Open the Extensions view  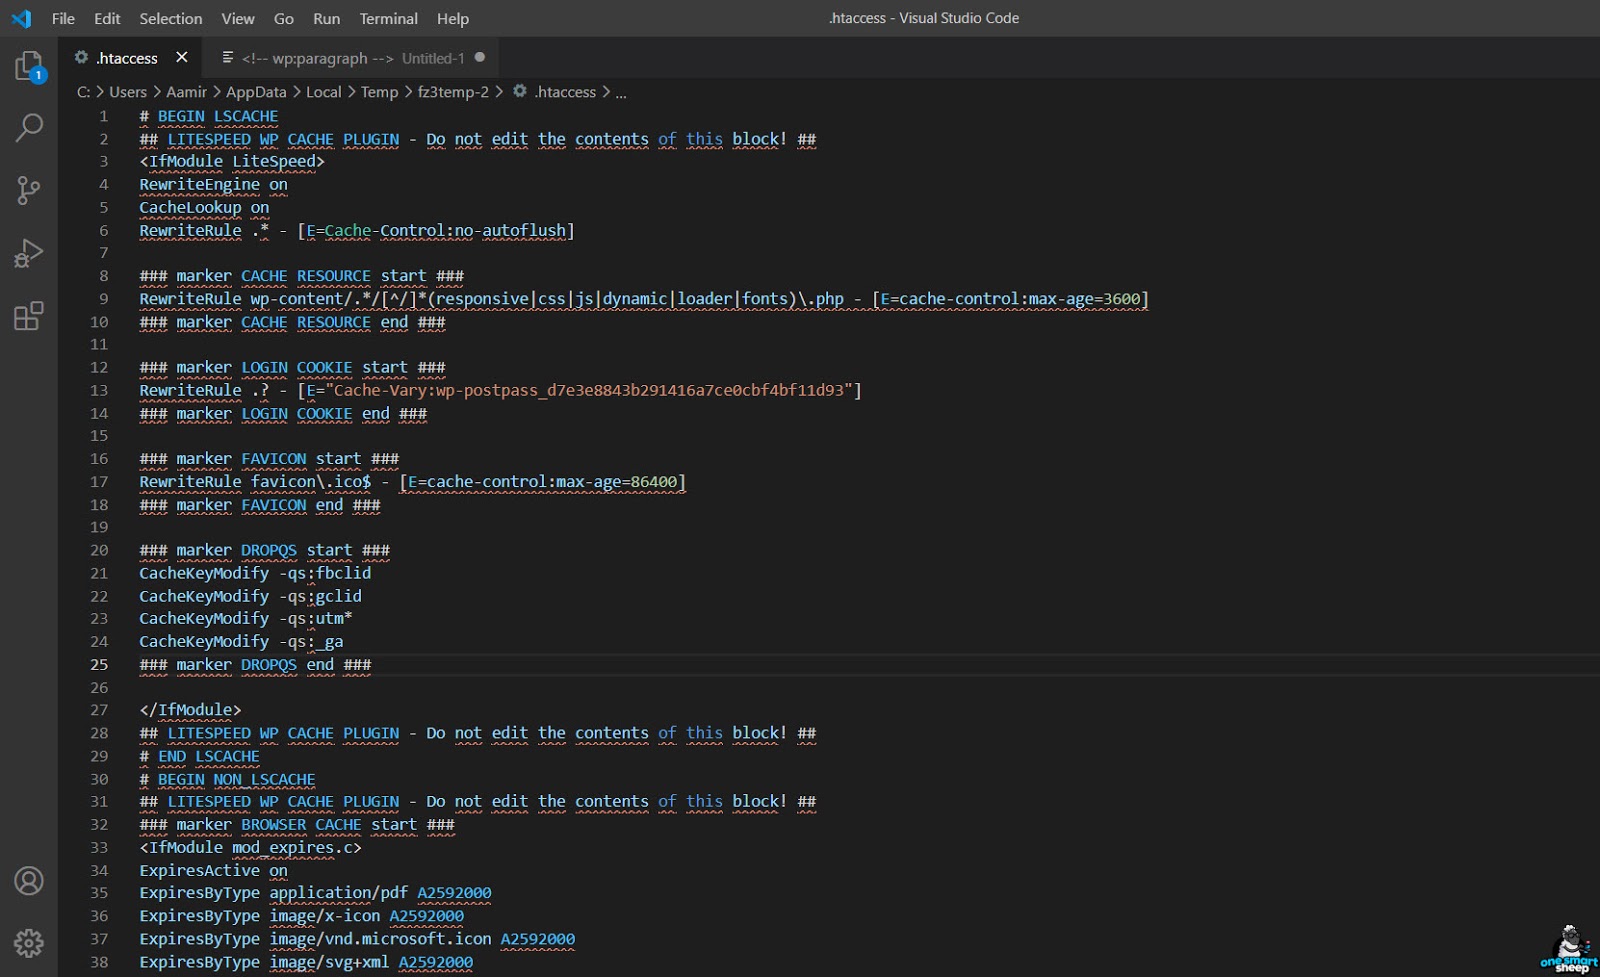pyautogui.click(x=29, y=316)
